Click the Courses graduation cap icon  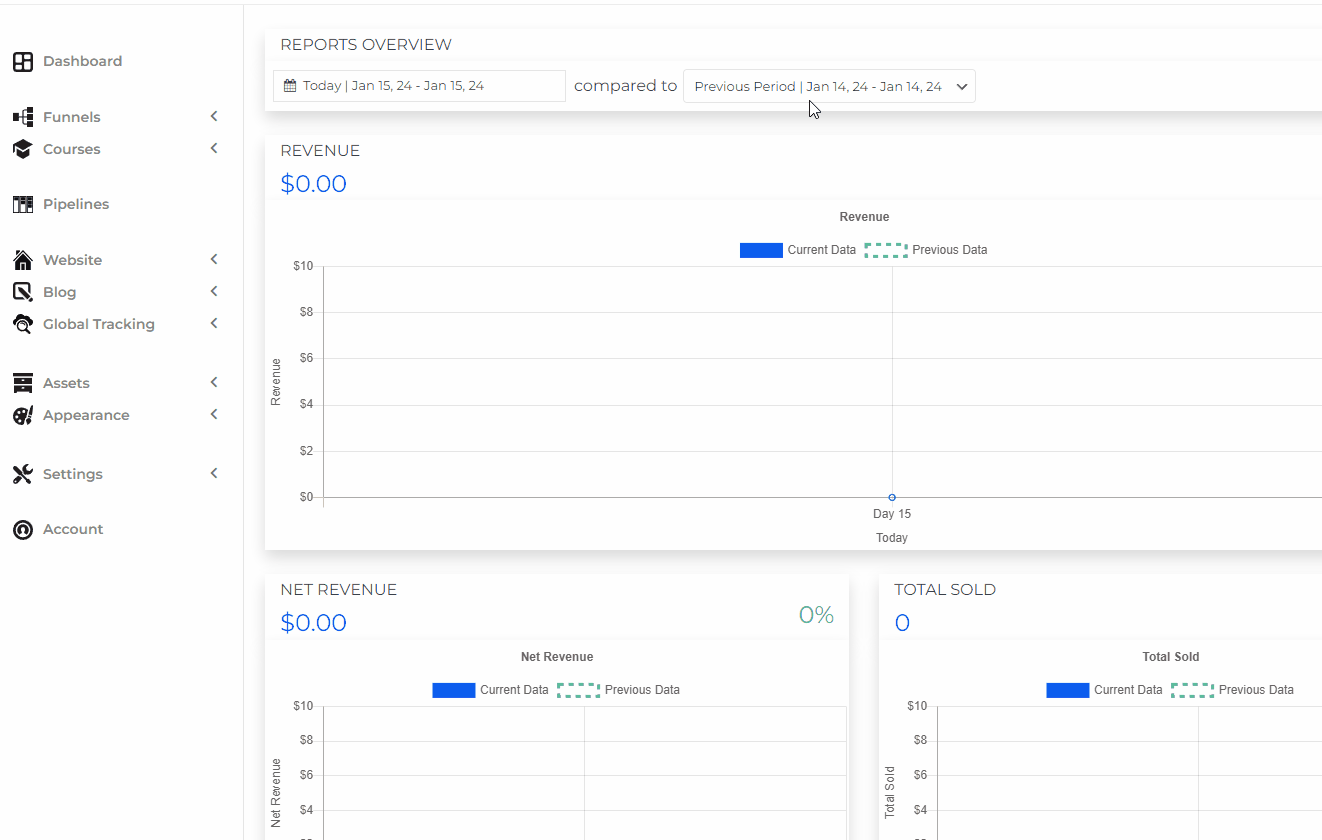pyautogui.click(x=23, y=149)
